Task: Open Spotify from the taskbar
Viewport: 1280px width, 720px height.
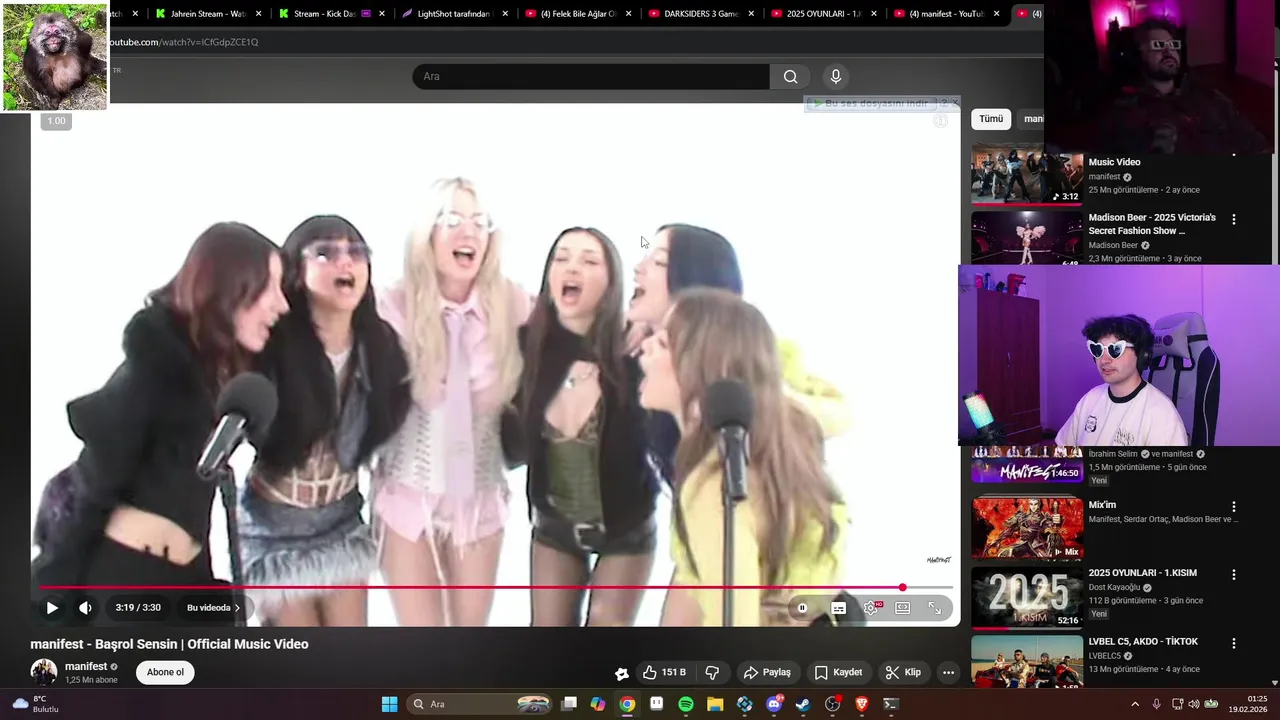Action: point(686,704)
